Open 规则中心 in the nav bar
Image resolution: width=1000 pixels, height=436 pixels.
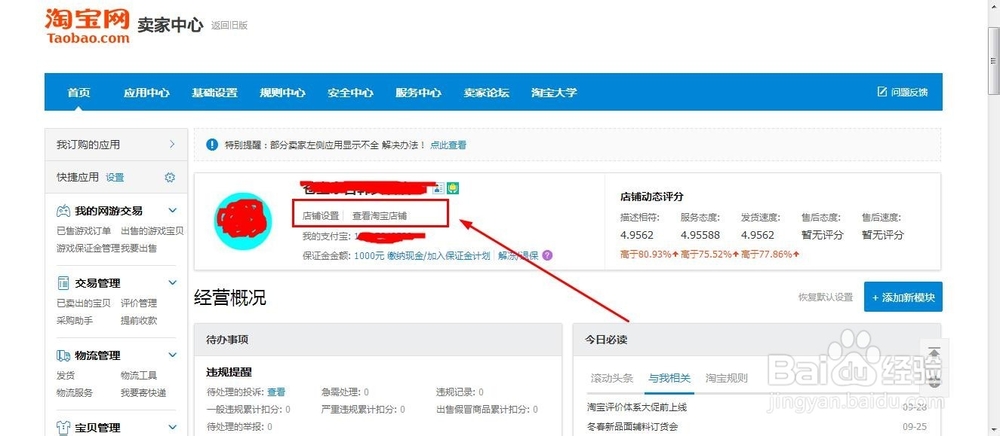point(283,92)
